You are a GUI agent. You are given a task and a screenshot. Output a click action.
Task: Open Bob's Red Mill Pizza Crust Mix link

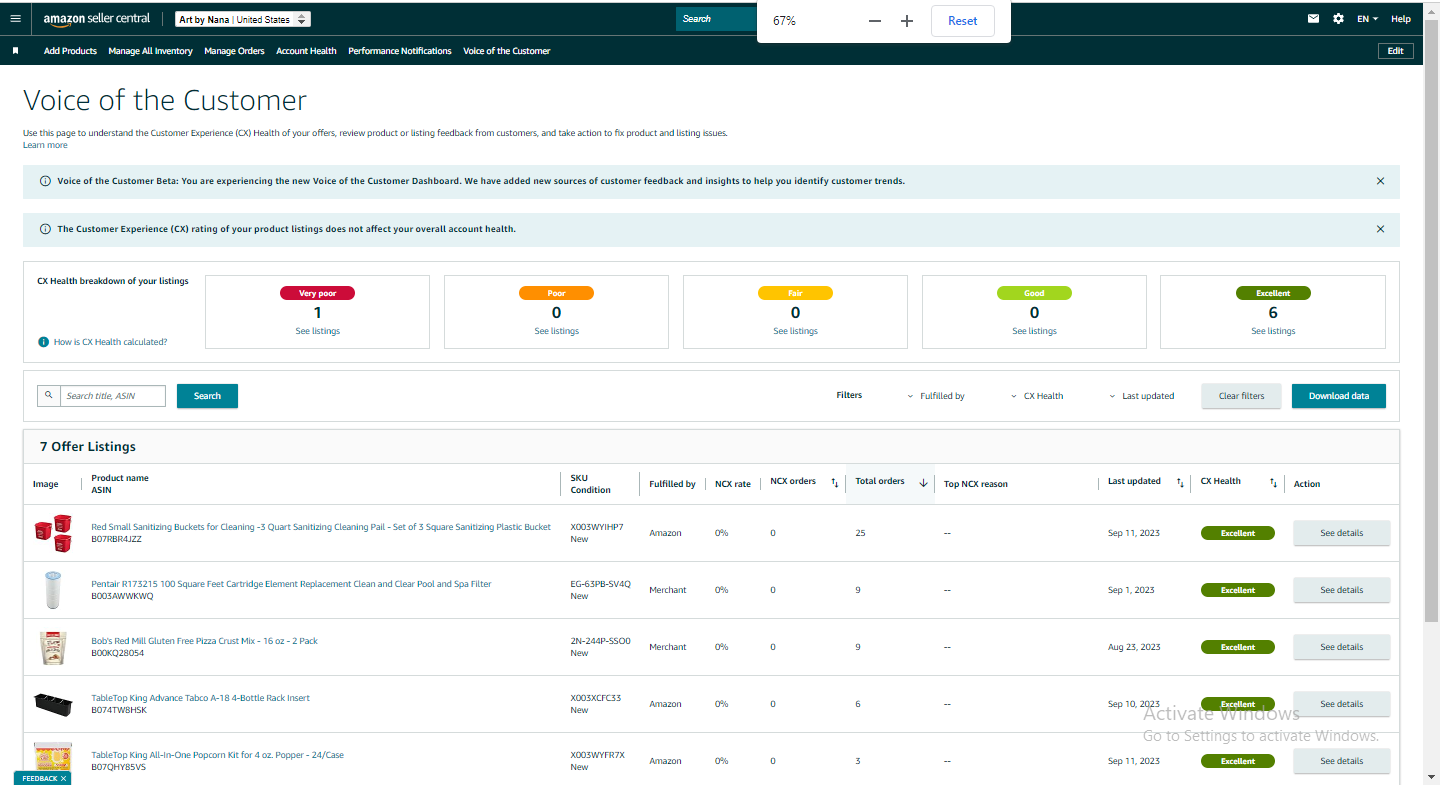click(x=204, y=641)
